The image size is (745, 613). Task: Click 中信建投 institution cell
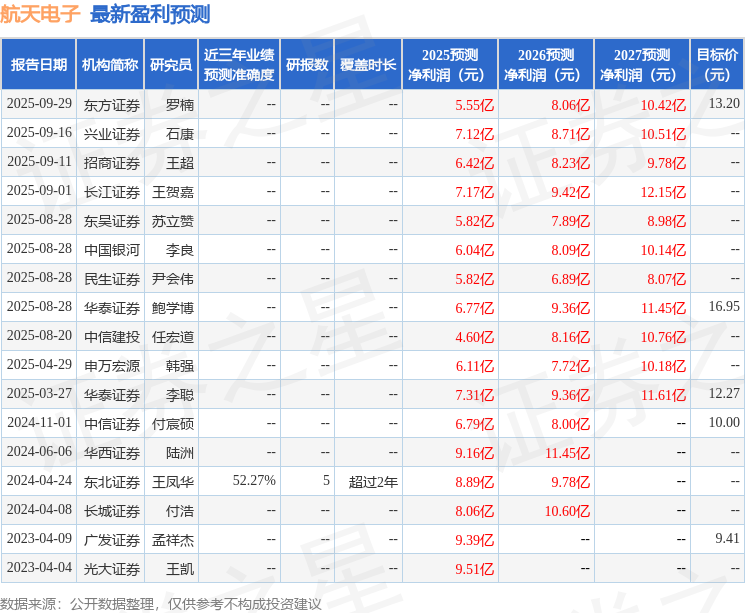click(x=112, y=336)
